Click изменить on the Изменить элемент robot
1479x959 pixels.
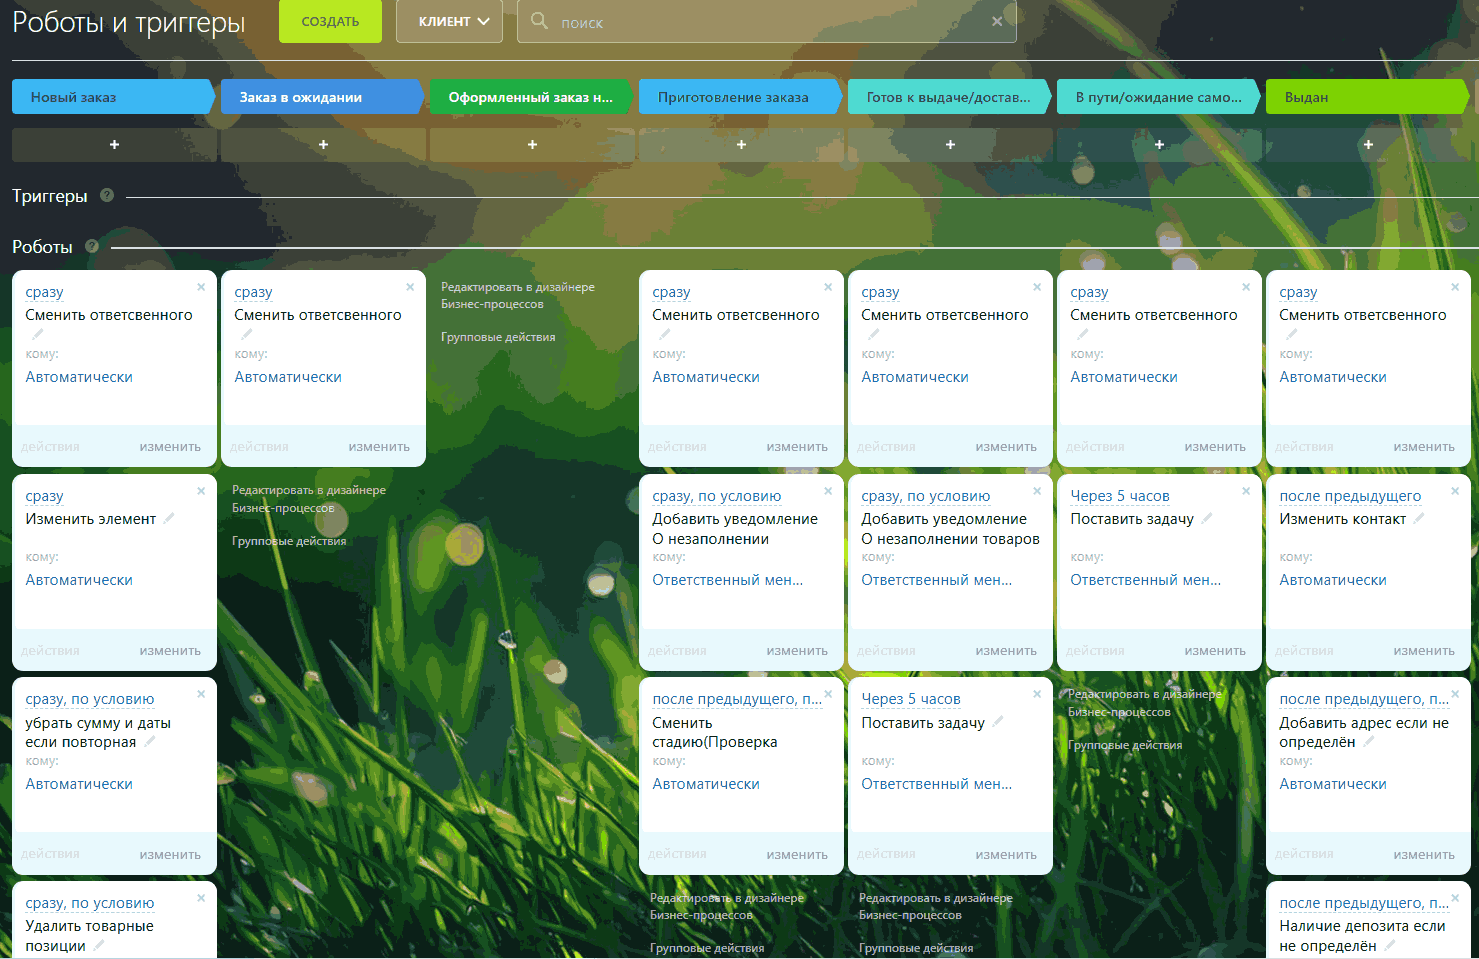point(170,651)
